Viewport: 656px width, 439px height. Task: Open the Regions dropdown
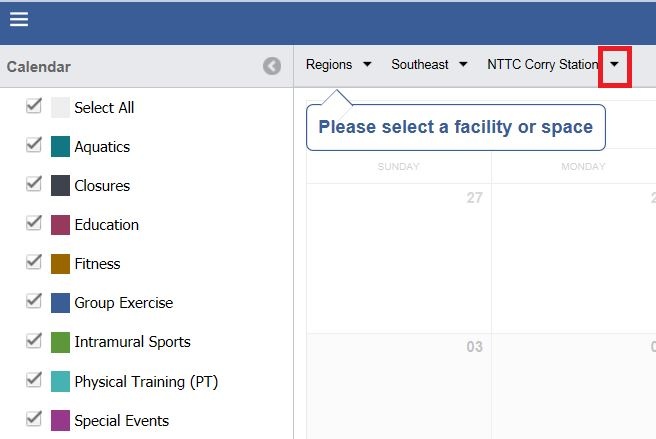pyautogui.click(x=338, y=64)
